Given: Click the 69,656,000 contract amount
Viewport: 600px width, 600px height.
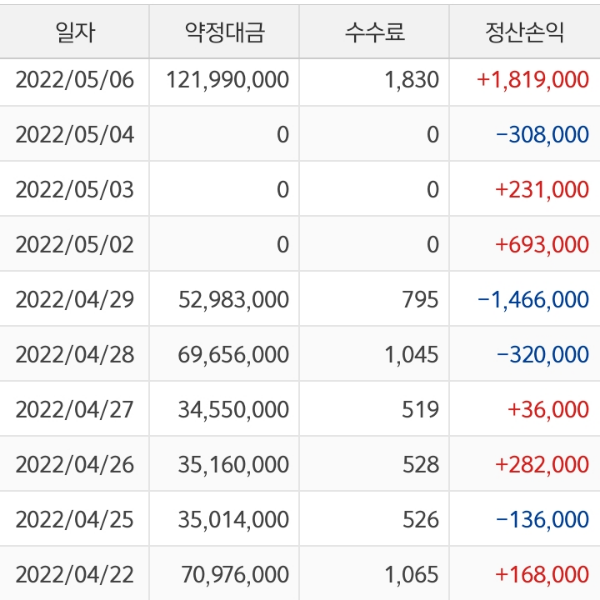Looking at the screenshot, I should [230, 354].
